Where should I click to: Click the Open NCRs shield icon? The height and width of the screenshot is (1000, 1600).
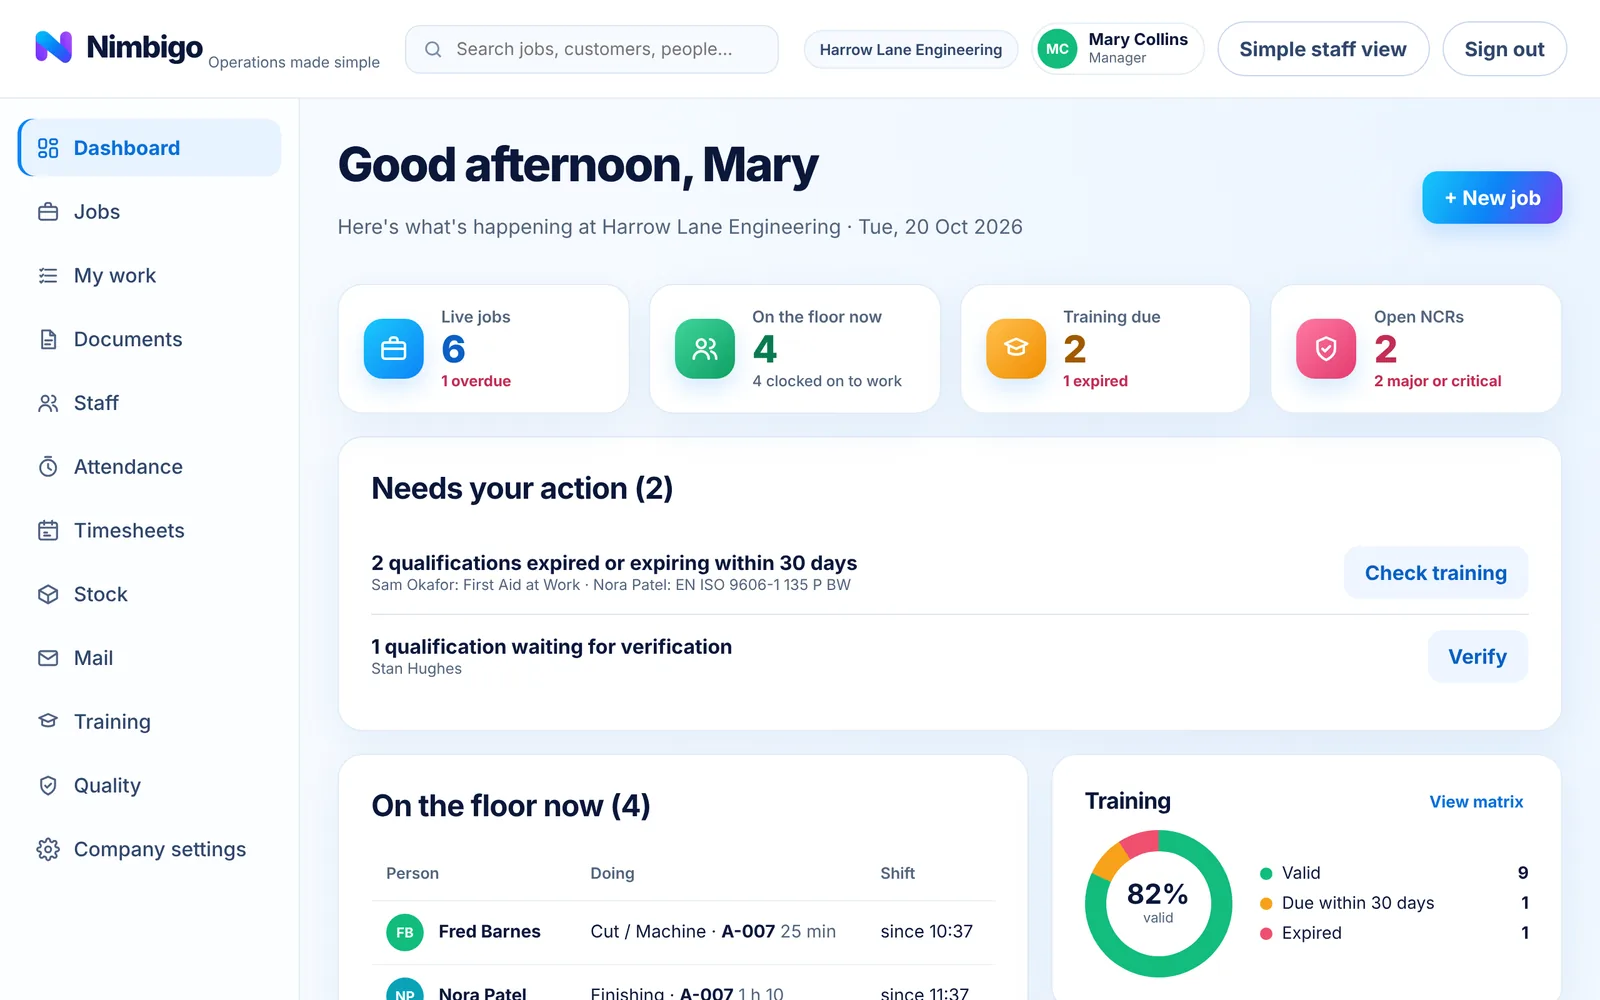[1326, 349]
